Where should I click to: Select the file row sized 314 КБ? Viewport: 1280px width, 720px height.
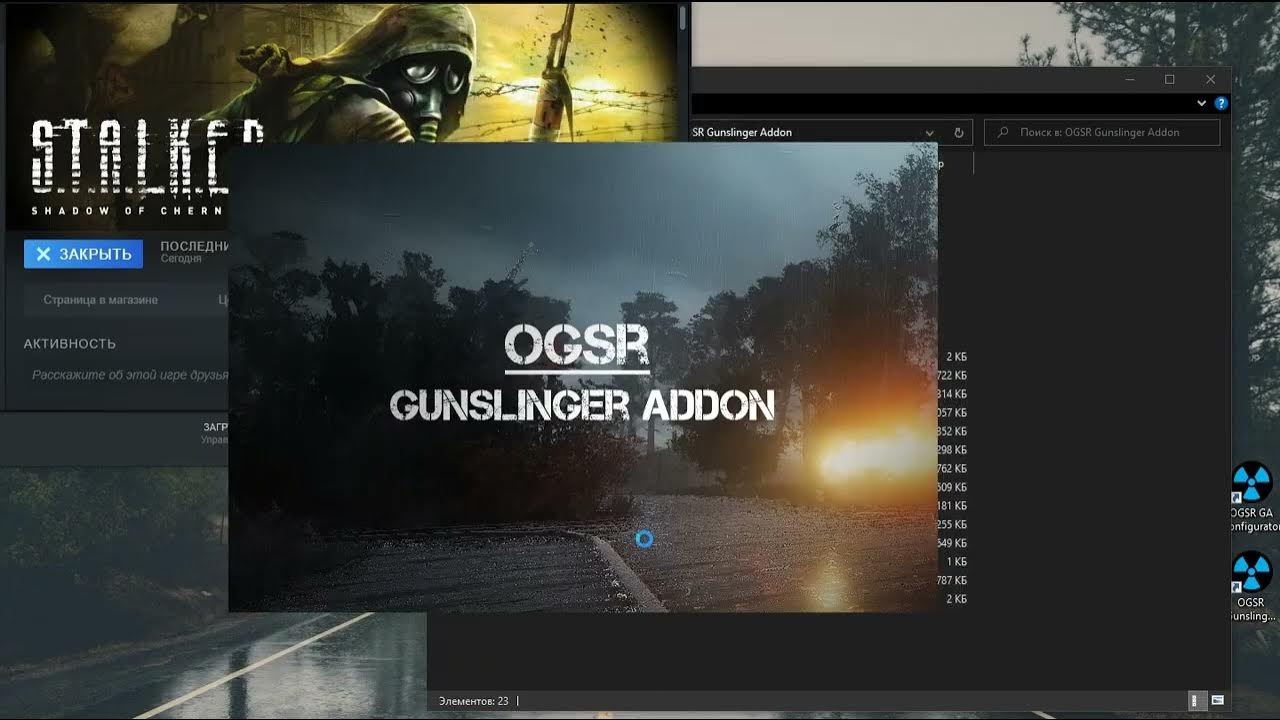coord(952,394)
